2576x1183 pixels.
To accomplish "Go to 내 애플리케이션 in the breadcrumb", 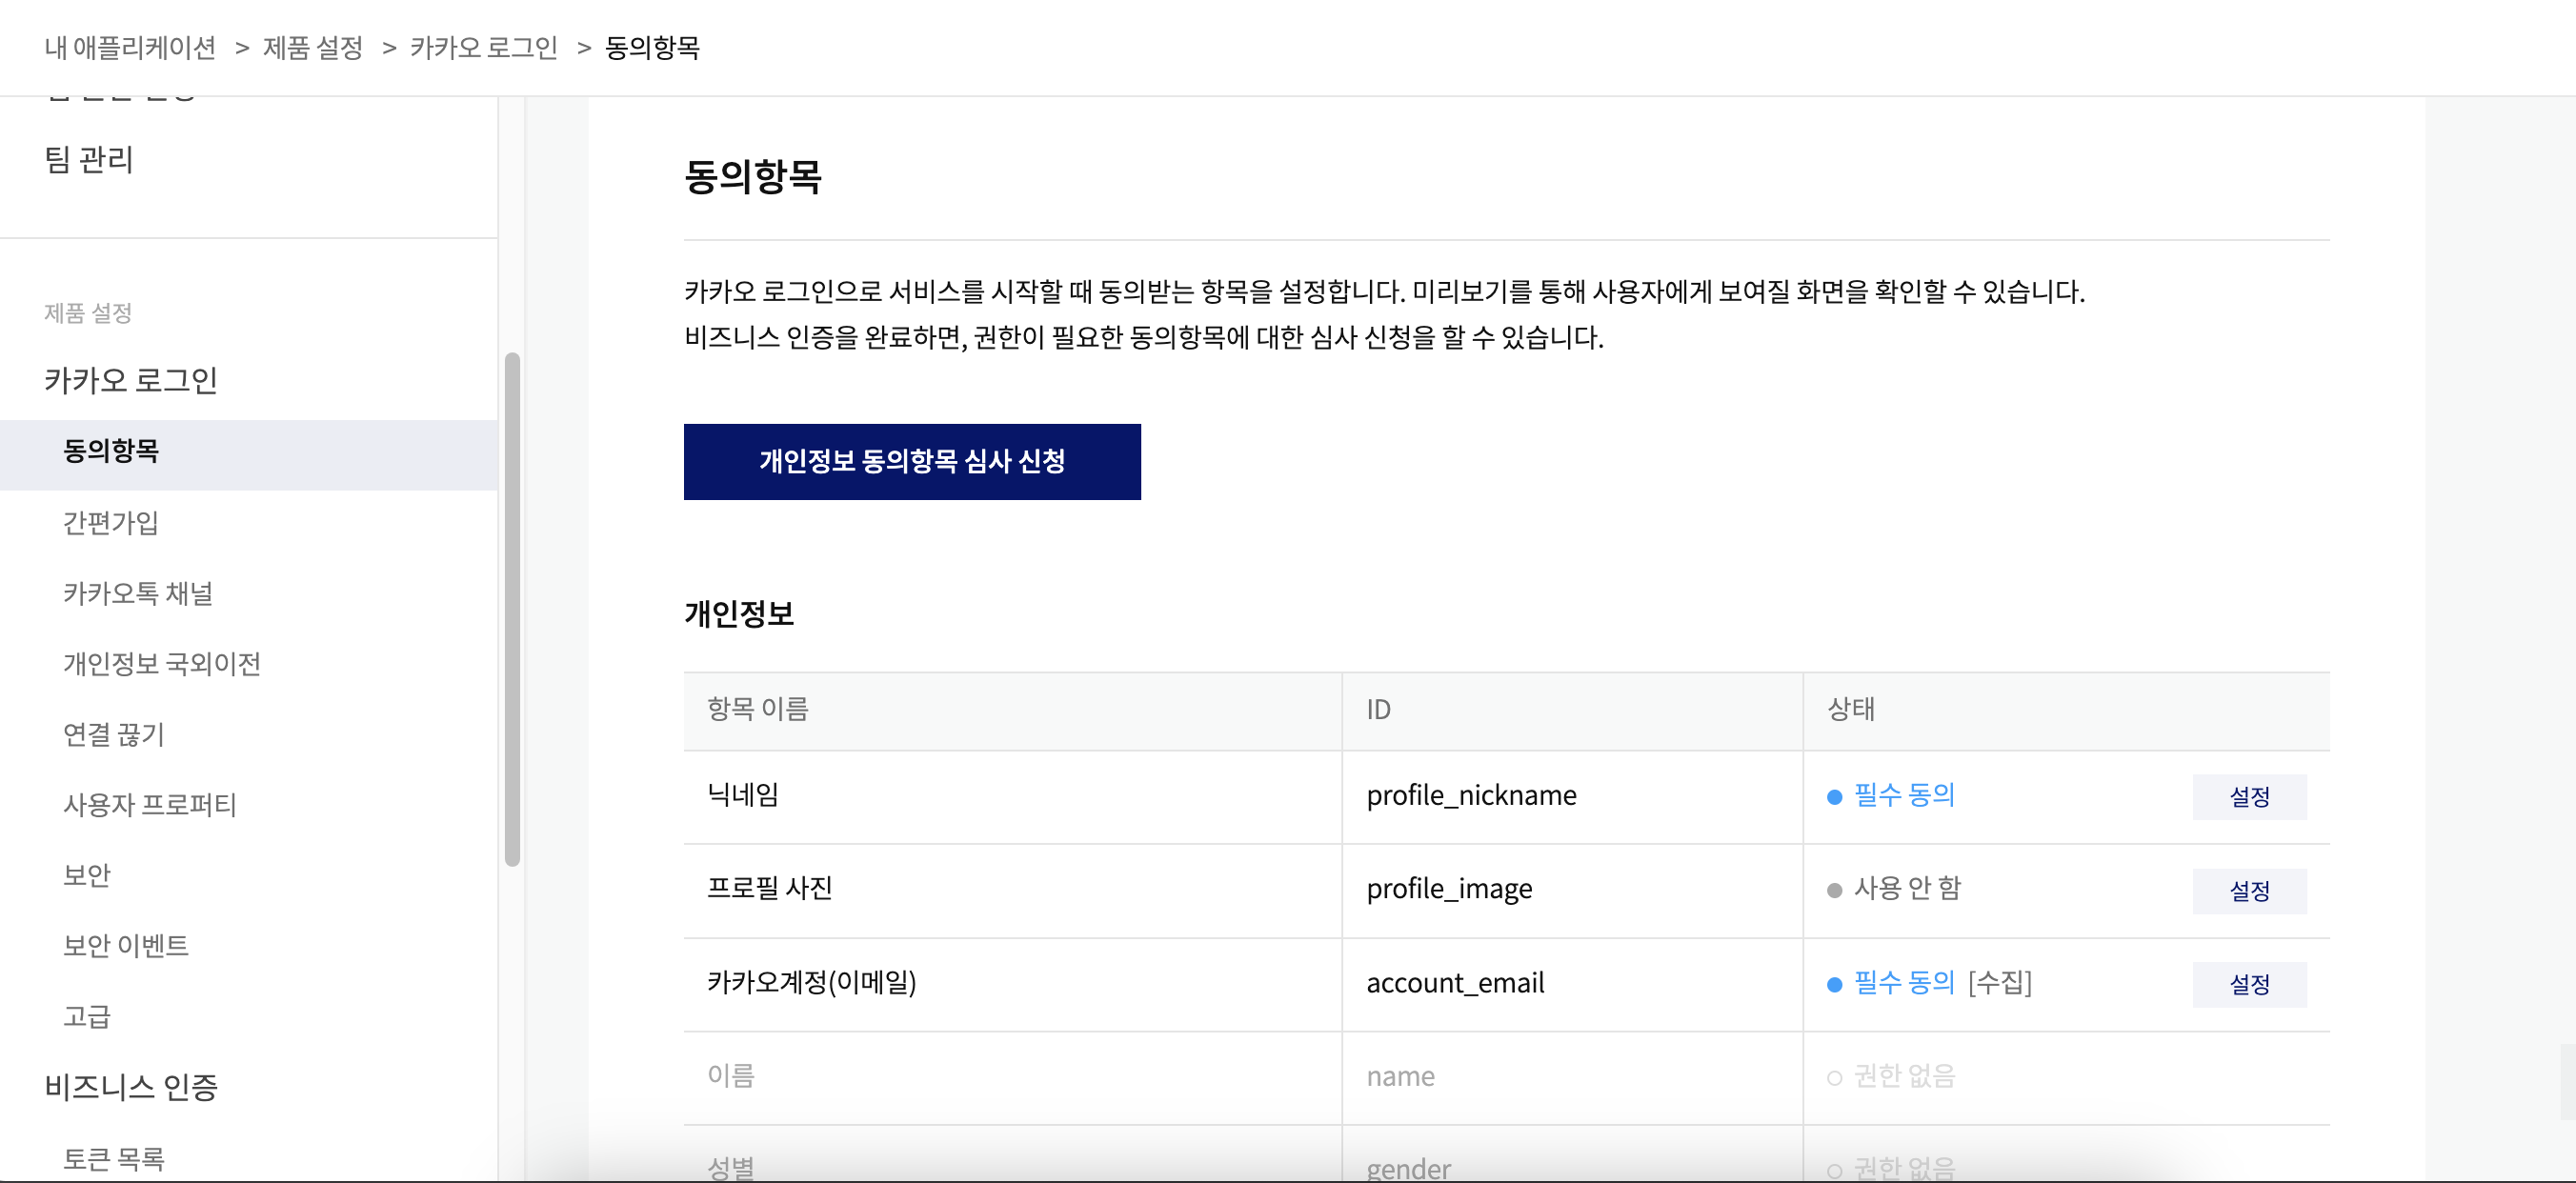I will coord(130,47).
